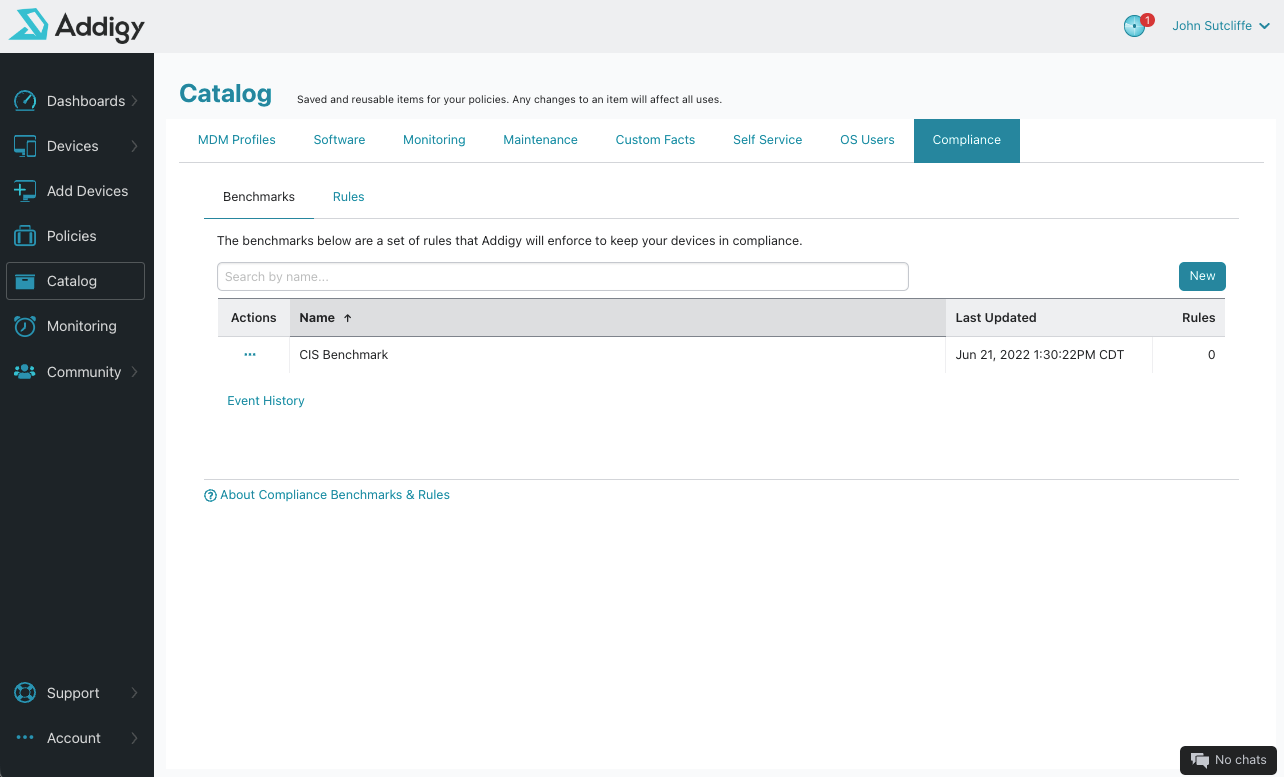This screenshot has width=1284, height=777.
Task: Open the Dashboards sidebar item
Action: point(76,101)
